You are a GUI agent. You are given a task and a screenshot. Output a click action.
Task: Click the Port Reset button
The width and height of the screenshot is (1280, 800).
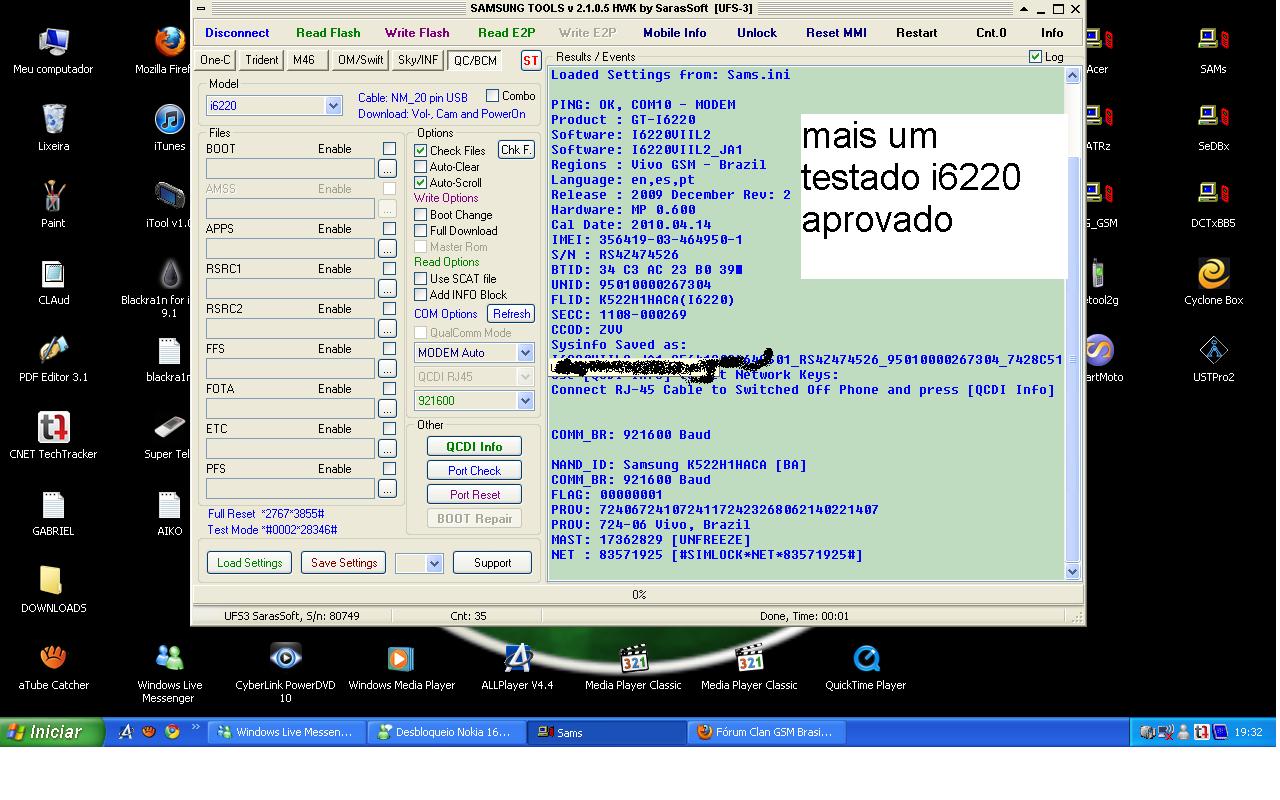pyautogui.click(x=474, y=495)
